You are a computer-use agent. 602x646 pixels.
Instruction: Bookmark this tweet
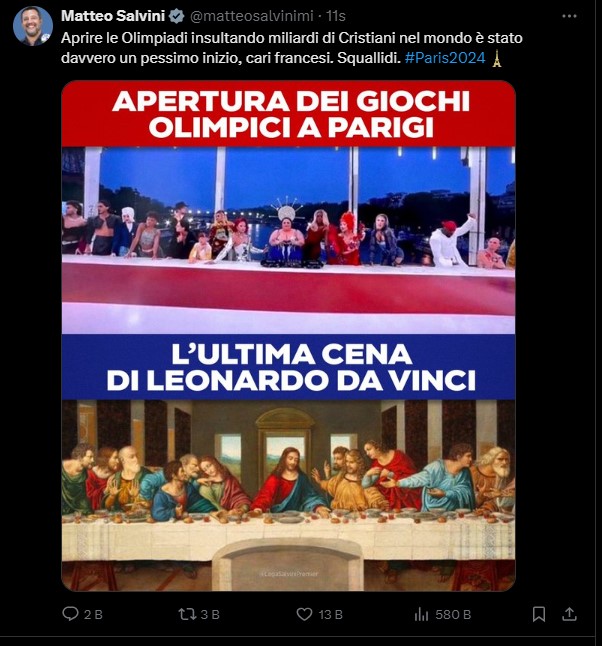(x=539, y=614)
